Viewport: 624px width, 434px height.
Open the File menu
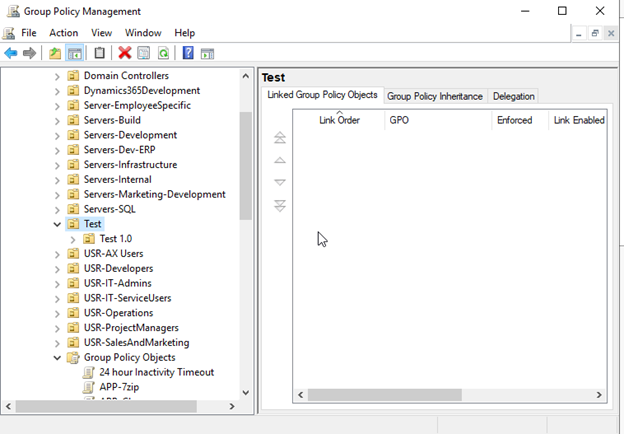pyautogui.click(x=29, y=33)
